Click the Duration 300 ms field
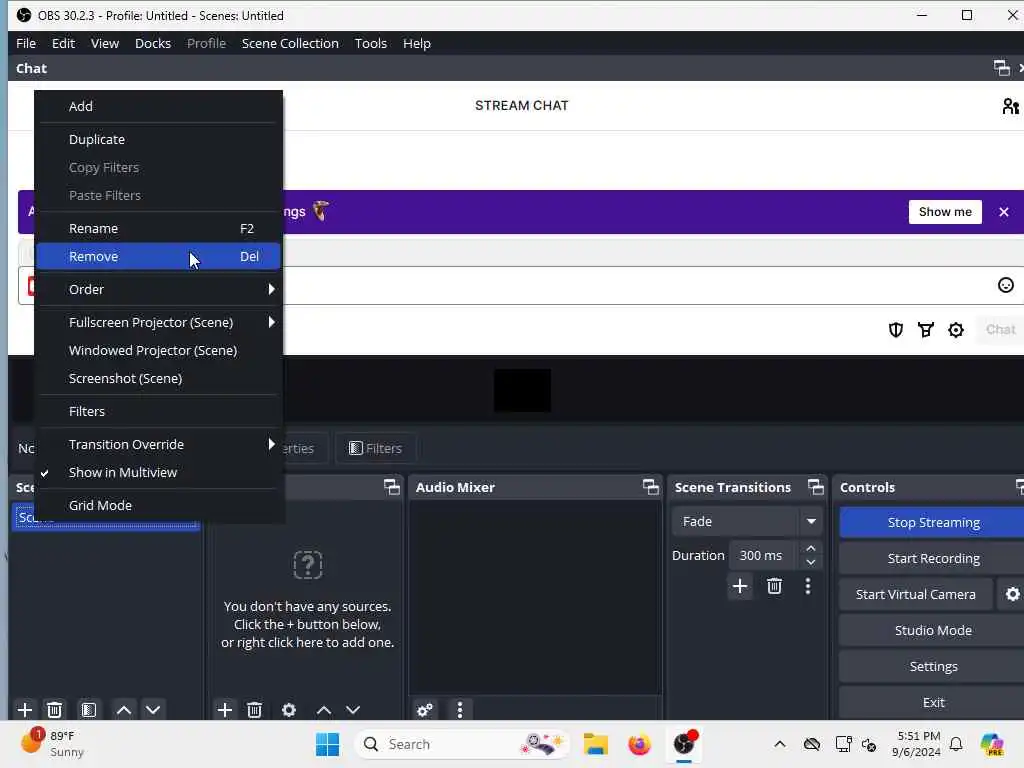1024x768 pixels. [761, 556]
